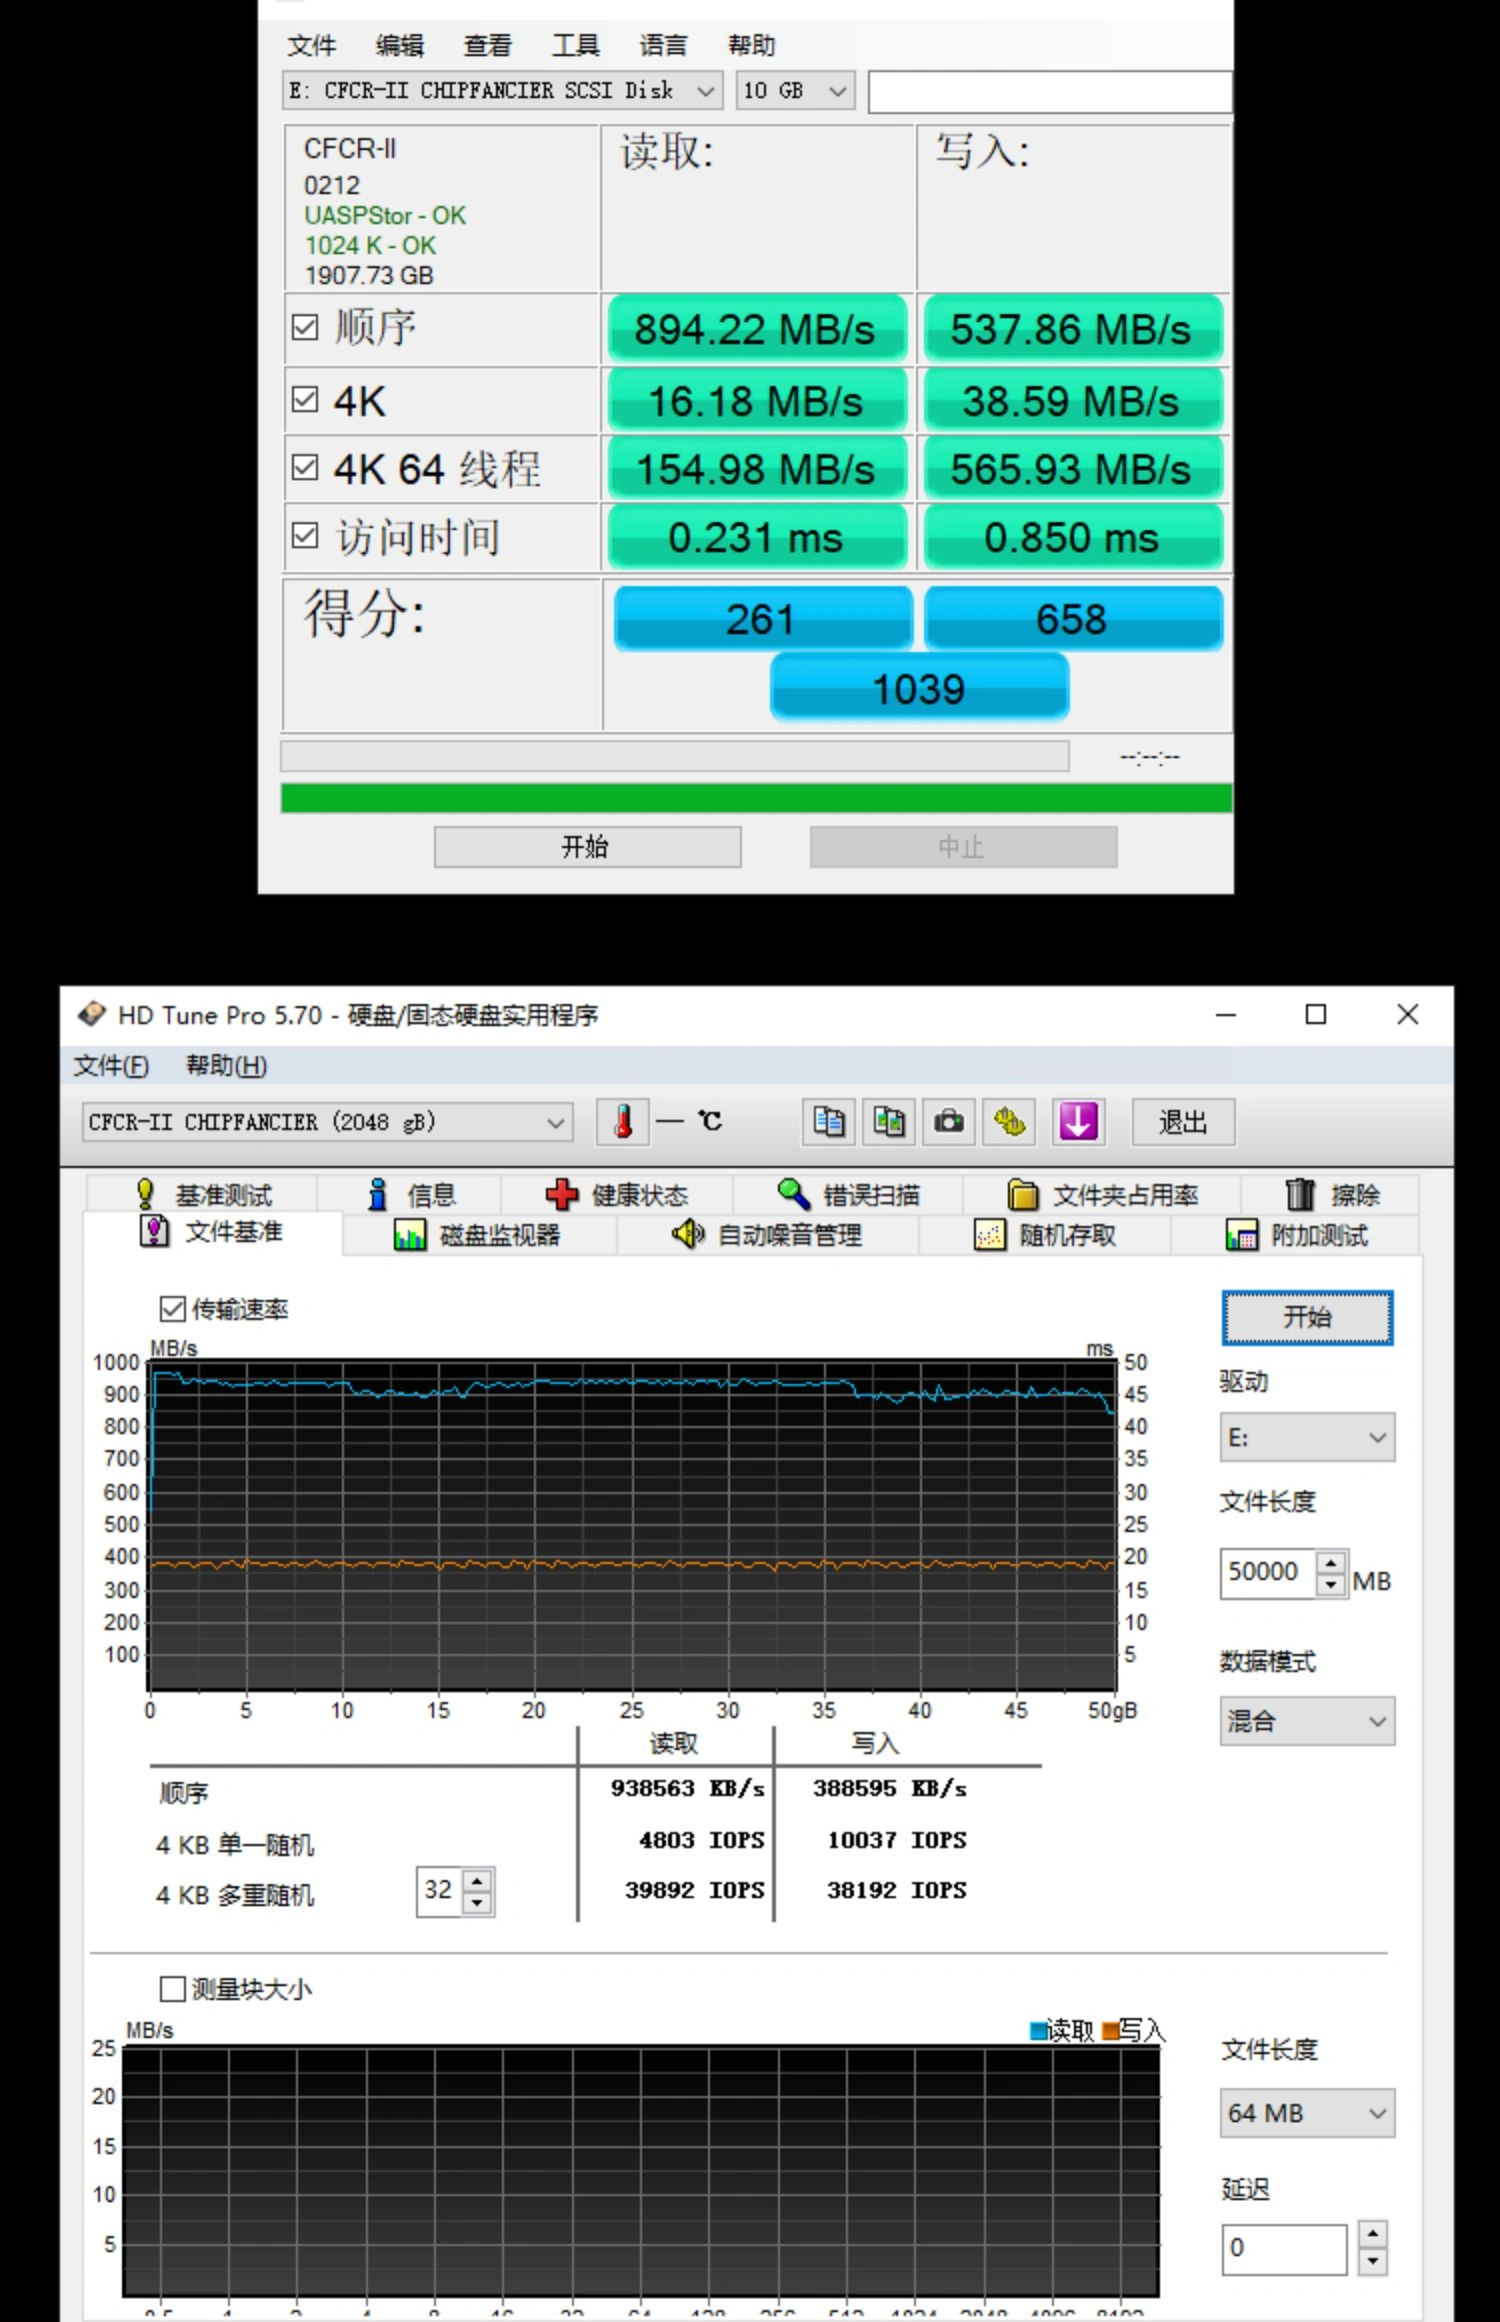Image resolution: width=1500 pixels, height=2322 pixels.
Task: Click the trash can icon for 擦除
Action: pos(1300,1194)
